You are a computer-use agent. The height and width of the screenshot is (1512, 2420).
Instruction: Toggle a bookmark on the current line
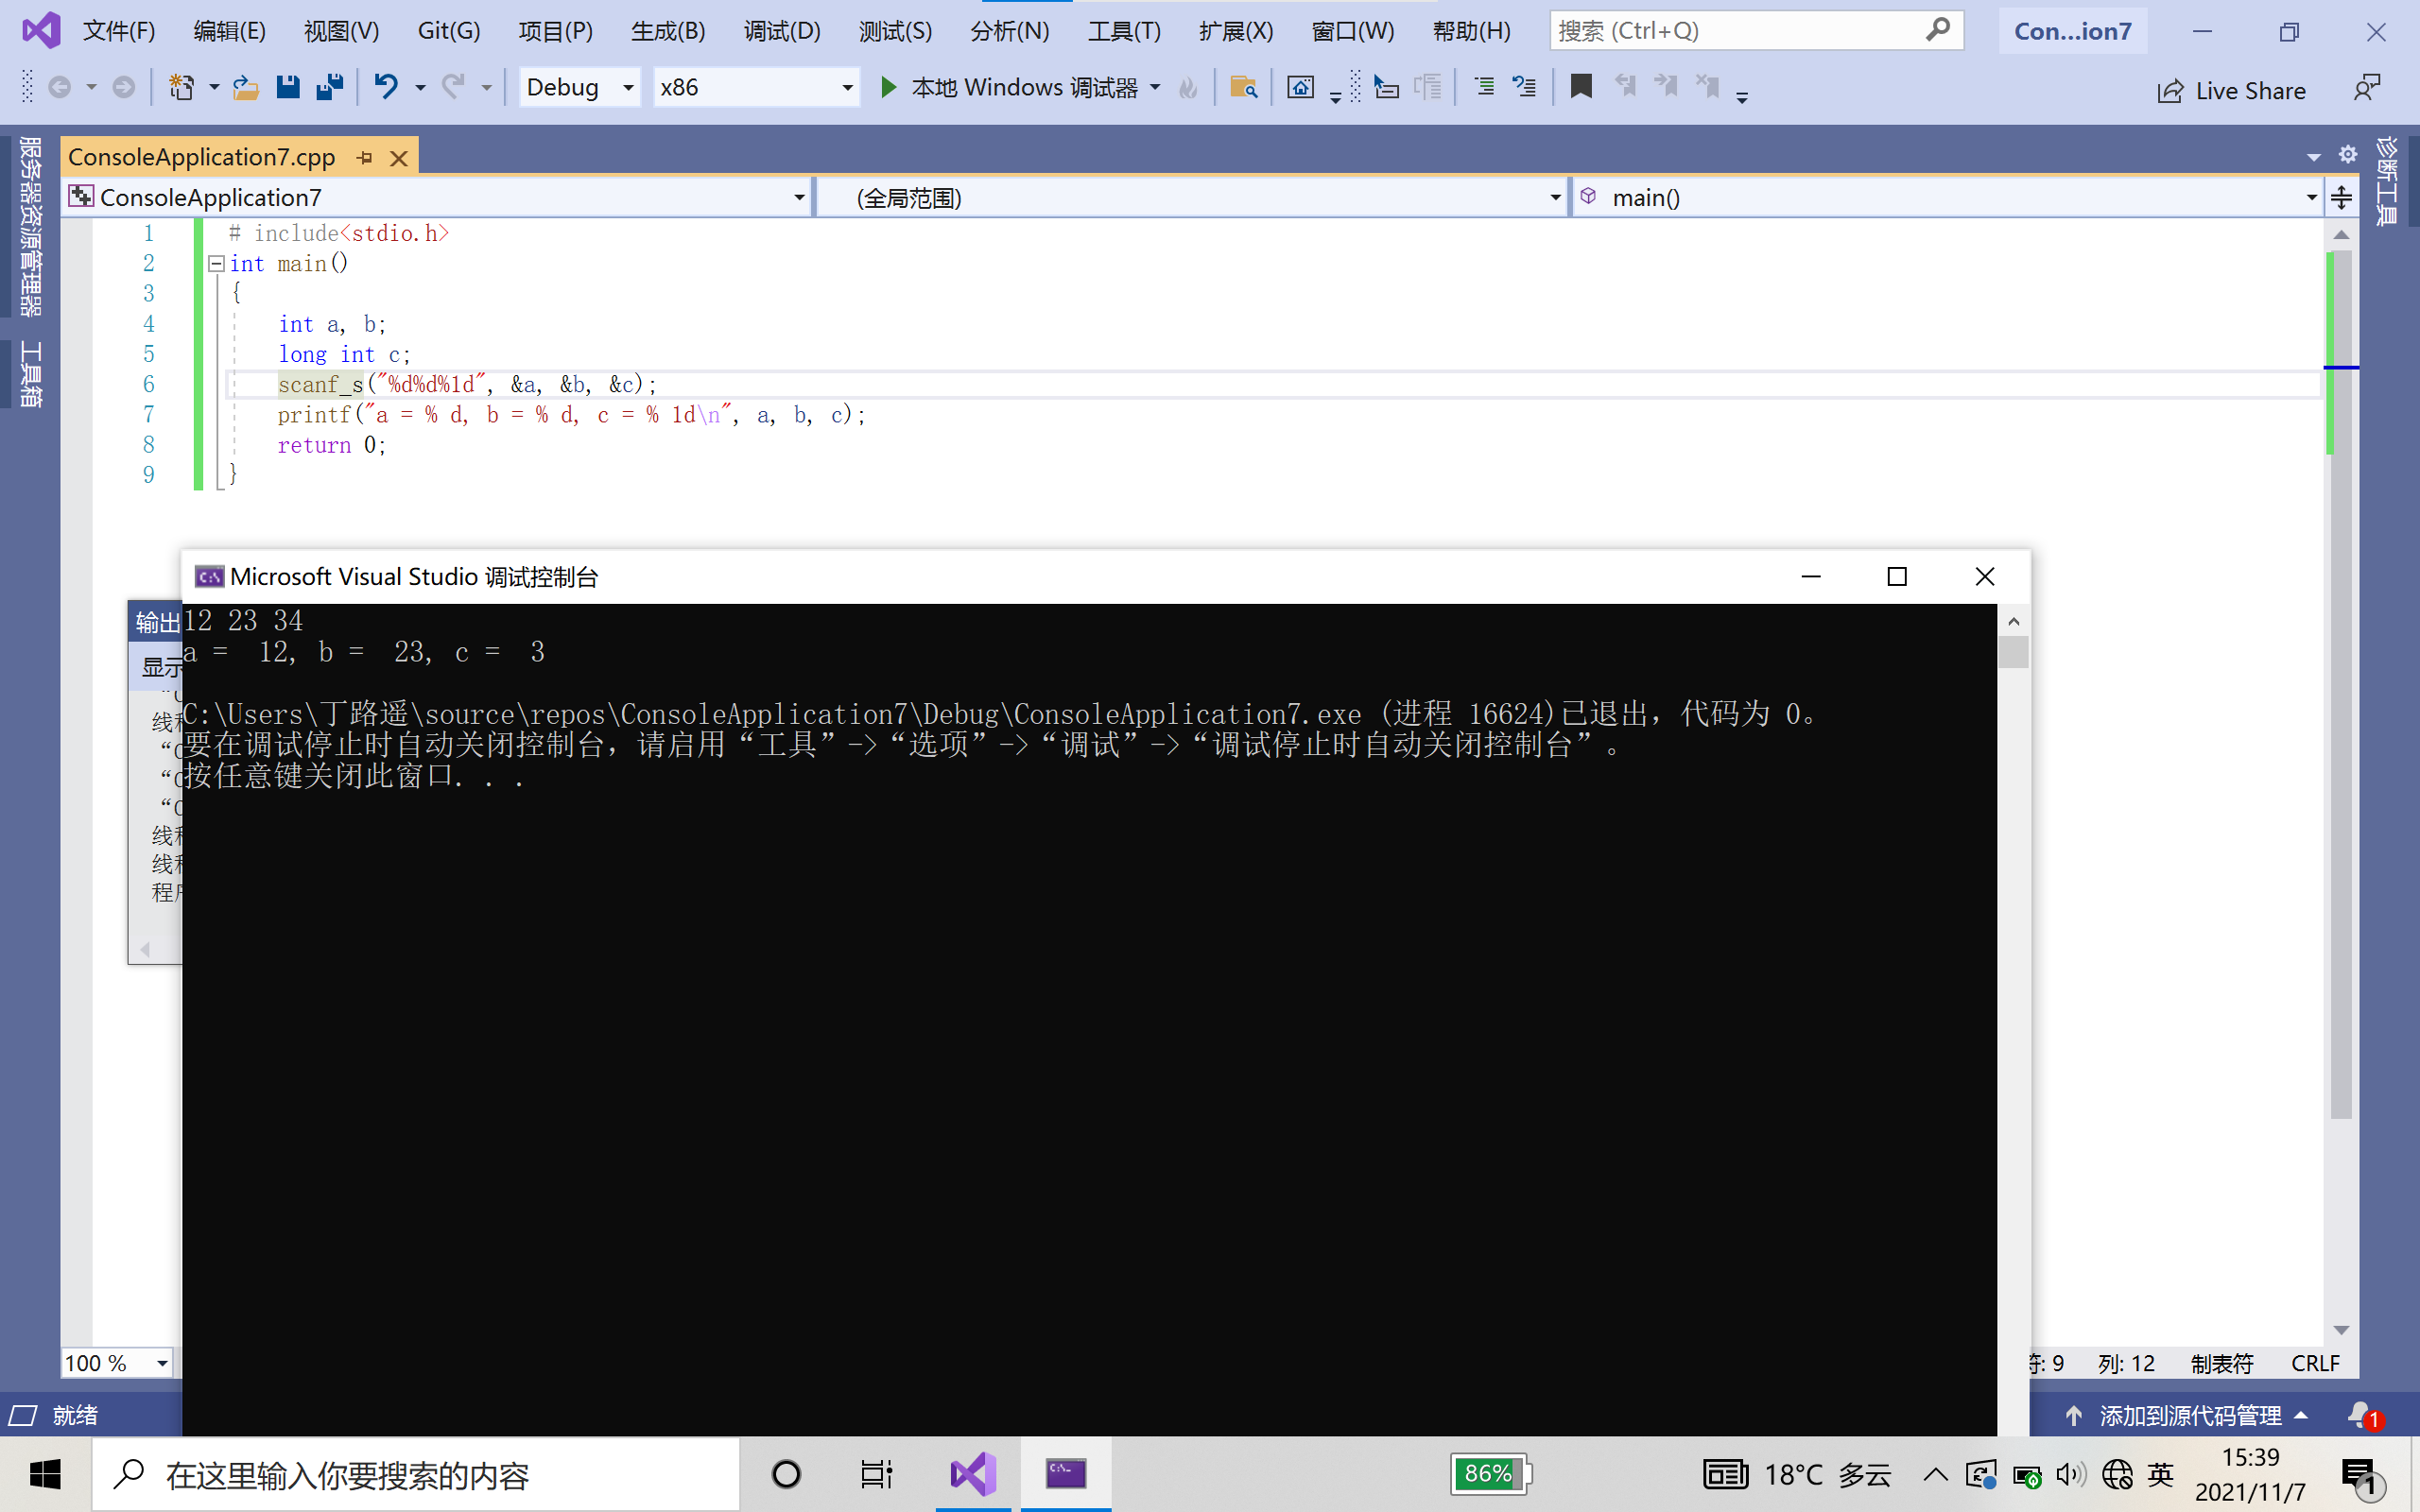pos(1581,88)
